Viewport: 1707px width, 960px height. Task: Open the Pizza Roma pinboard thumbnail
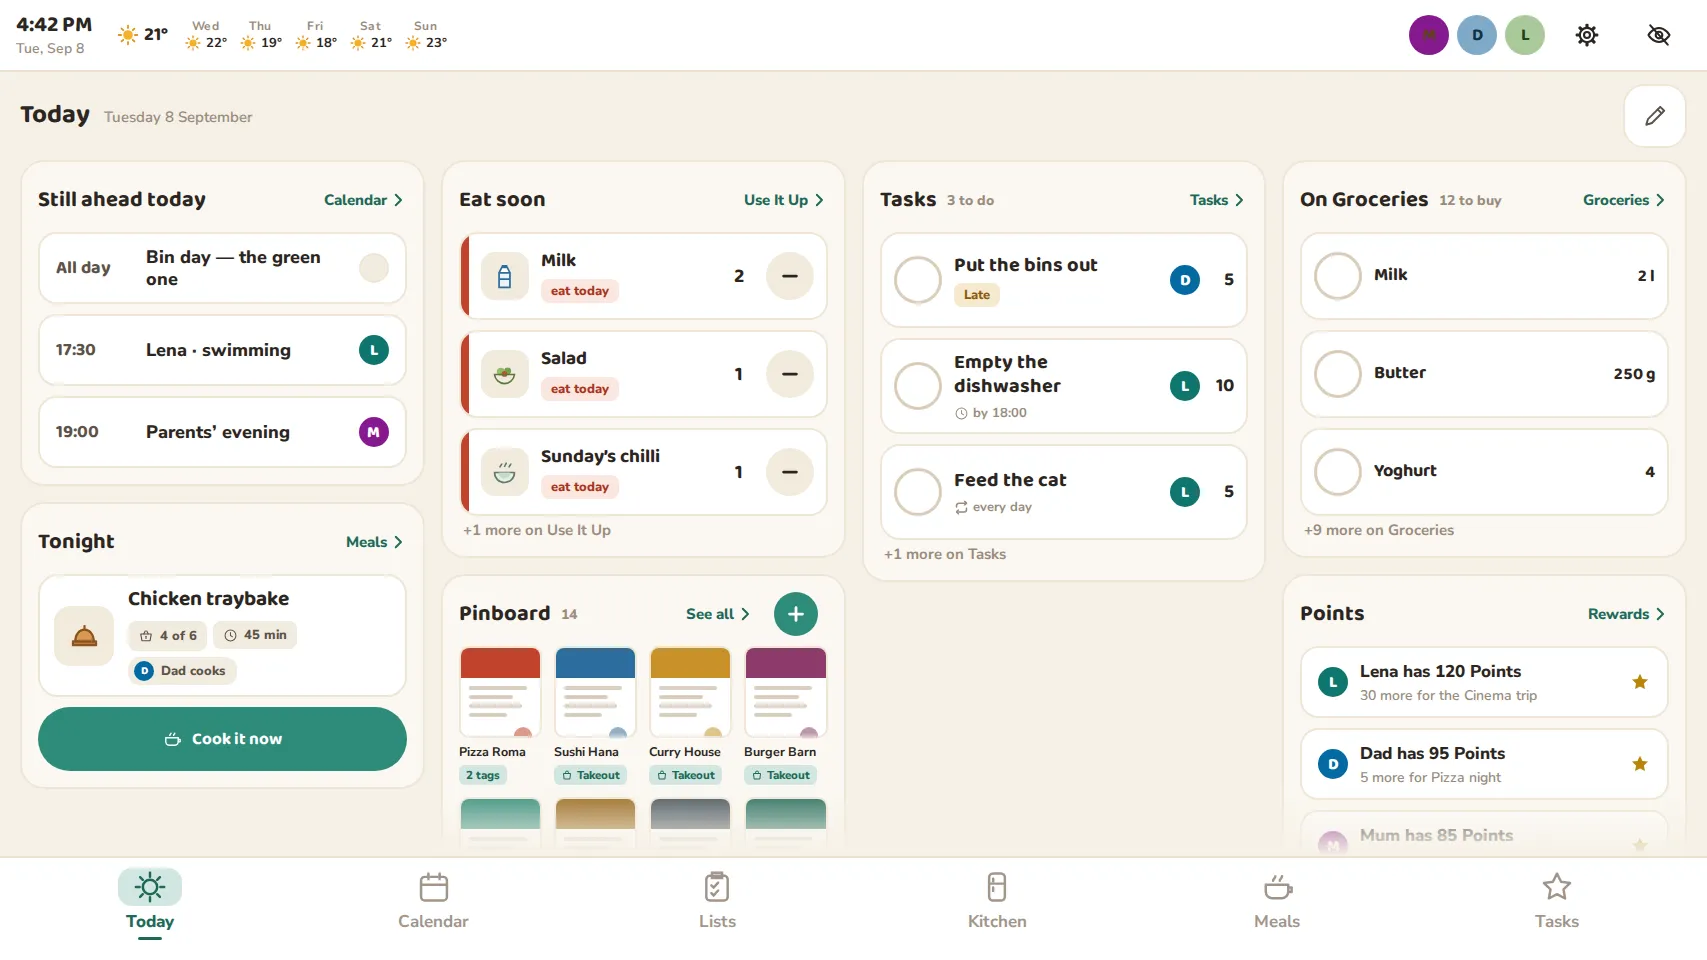click(x=500, y=692)
